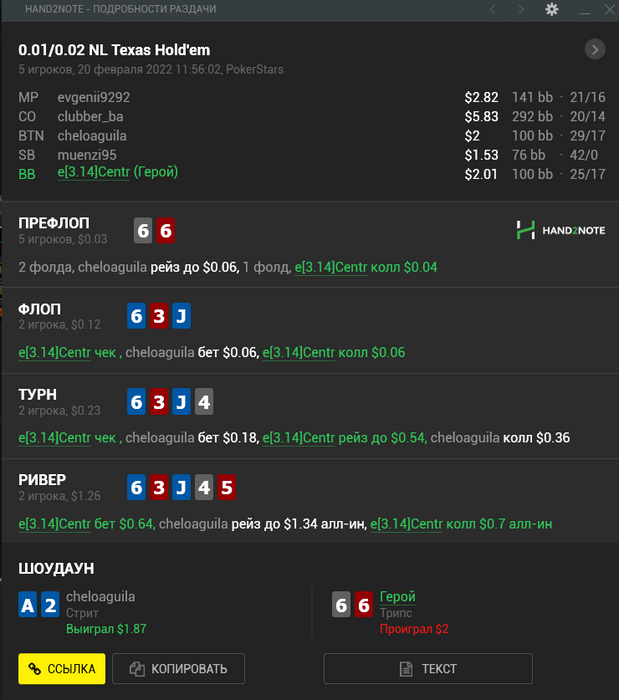The height and width of the screenshot is (700, 619).
Task: Go to next hand with right arrow
Action: point(521,9)
